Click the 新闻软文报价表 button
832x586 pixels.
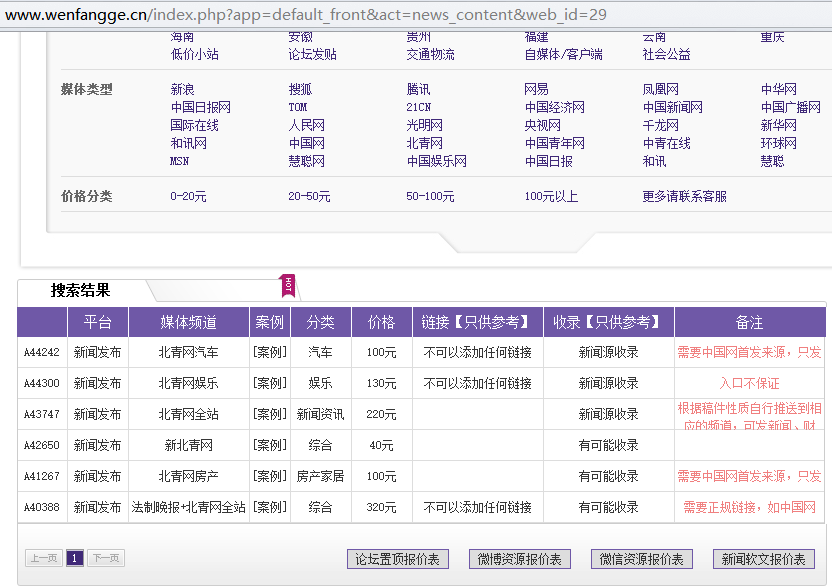point(763,560)
